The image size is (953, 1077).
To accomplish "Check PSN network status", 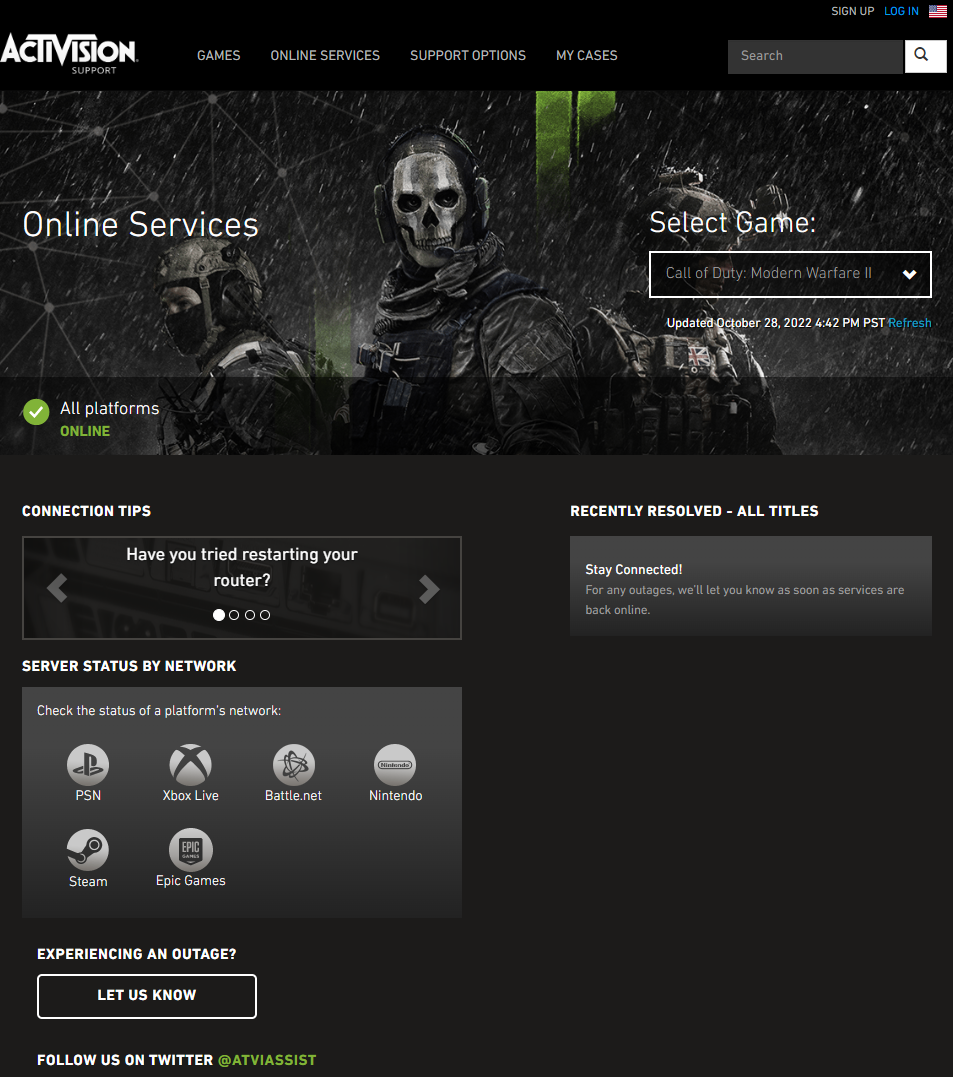I will (x=87, y=766).
